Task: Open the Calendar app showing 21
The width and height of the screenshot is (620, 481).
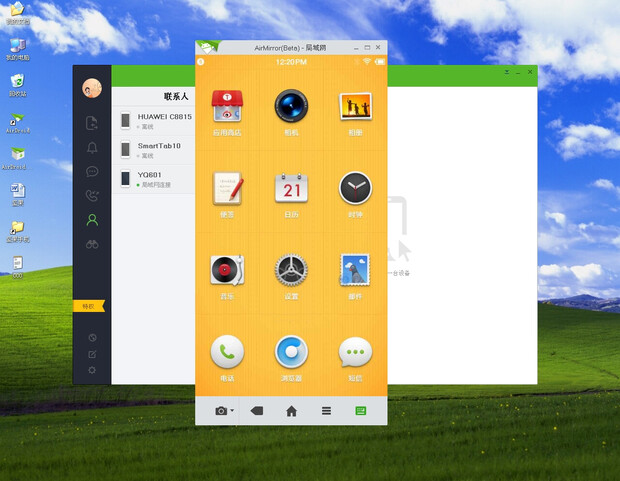Action: tap(291, 188)
